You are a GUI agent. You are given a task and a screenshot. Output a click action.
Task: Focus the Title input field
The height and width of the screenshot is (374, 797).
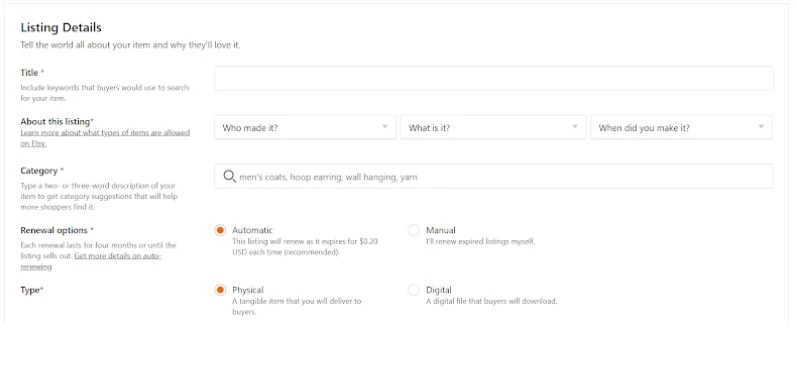click(494, 78)
